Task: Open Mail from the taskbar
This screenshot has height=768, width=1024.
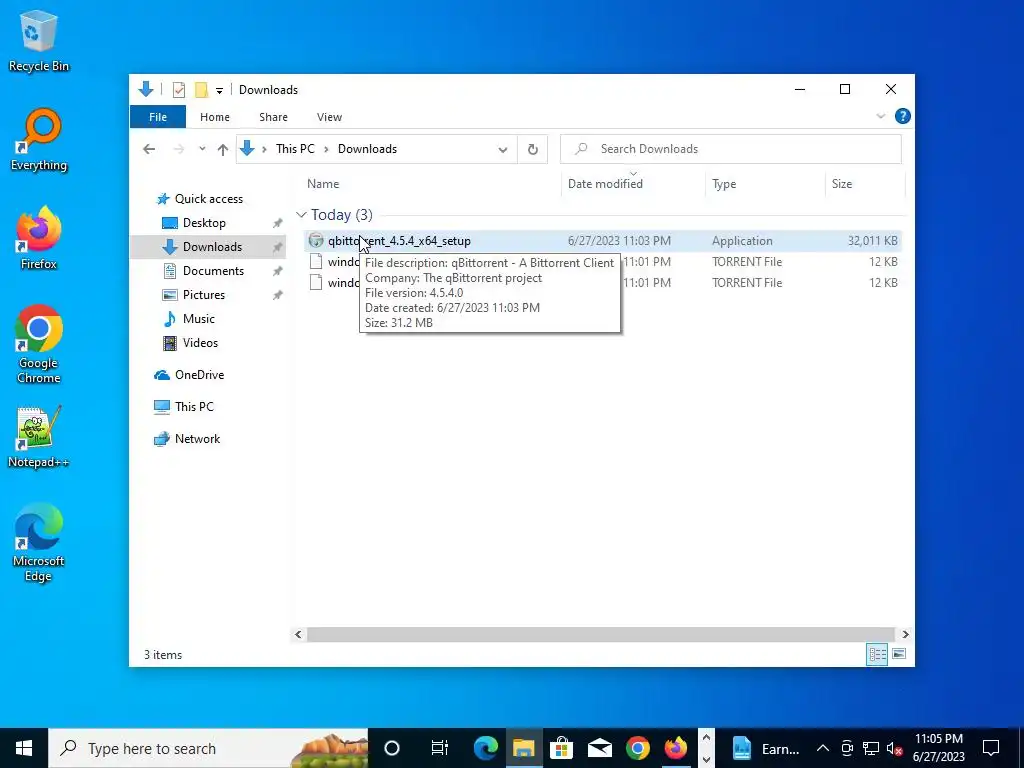Action: [600, 748]
